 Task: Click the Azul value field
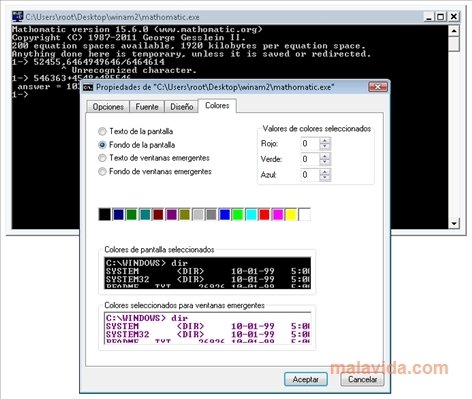coord(310,175)
